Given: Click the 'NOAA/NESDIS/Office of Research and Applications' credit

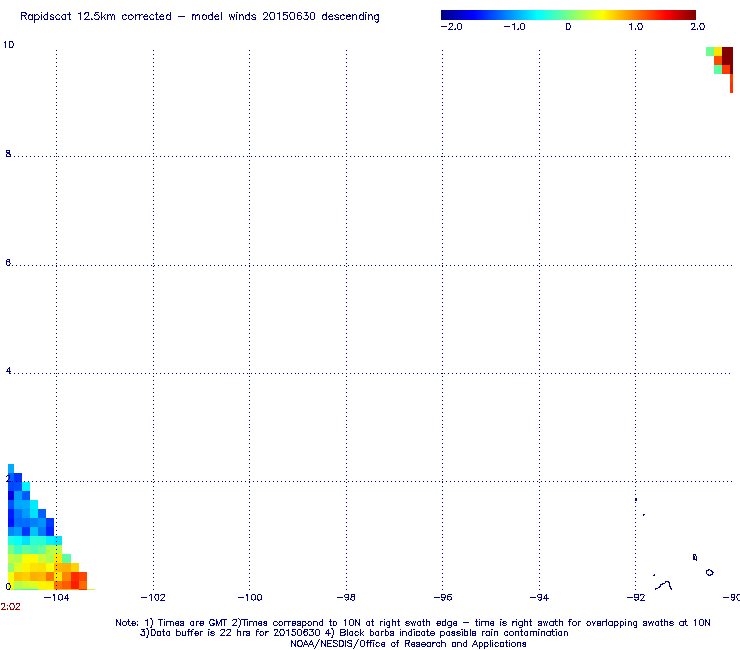Looking at the screenshot, I should (x=408, y=644).
